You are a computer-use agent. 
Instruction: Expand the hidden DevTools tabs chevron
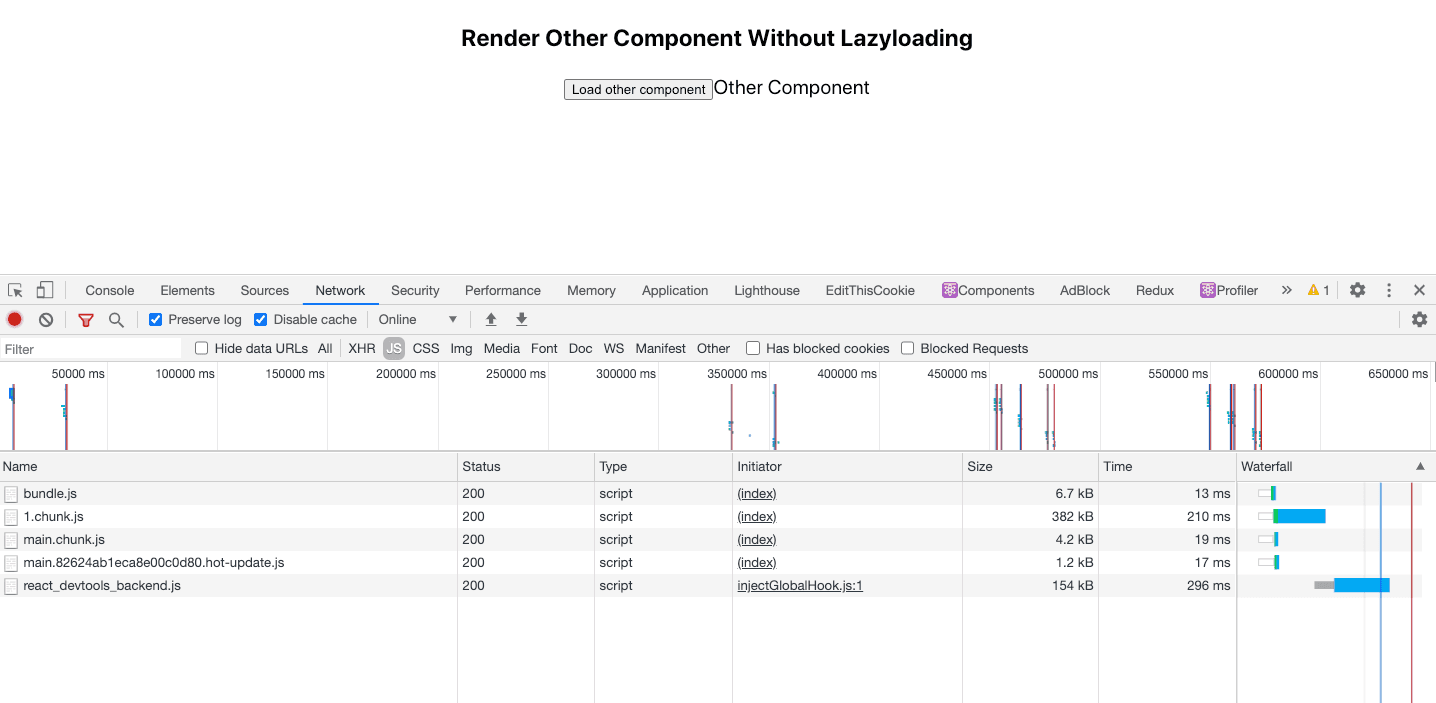(1286, 290)
